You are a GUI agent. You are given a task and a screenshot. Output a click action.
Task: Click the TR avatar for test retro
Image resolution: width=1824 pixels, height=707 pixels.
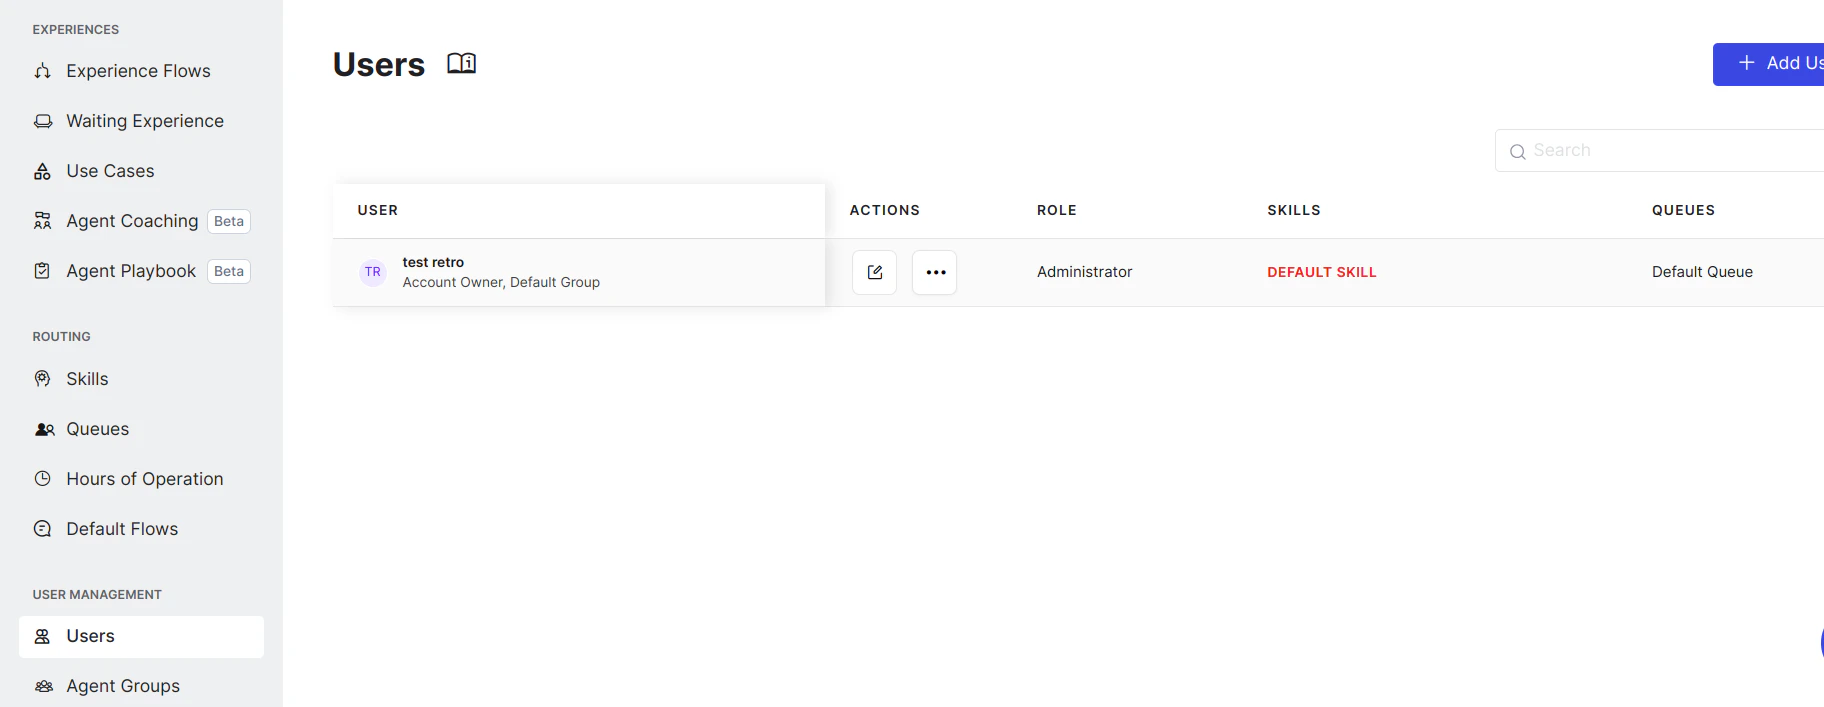[x=372, y=271]
